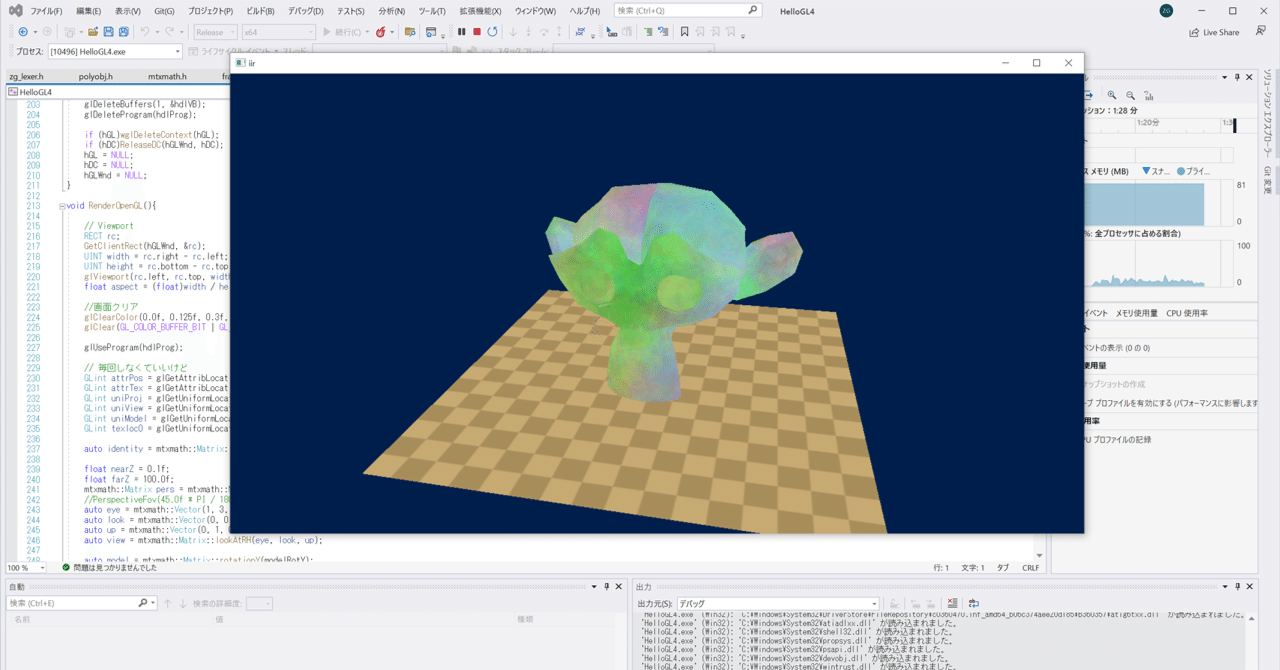Click the Open File folder icon

tap(92, 32)
